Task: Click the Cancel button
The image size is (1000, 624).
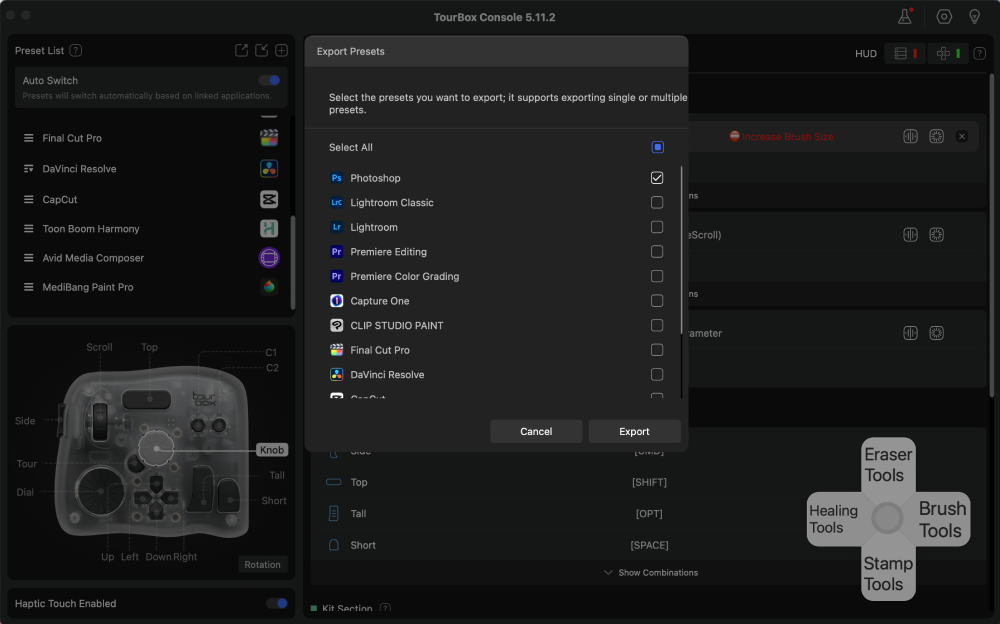Action: point(536,431)
